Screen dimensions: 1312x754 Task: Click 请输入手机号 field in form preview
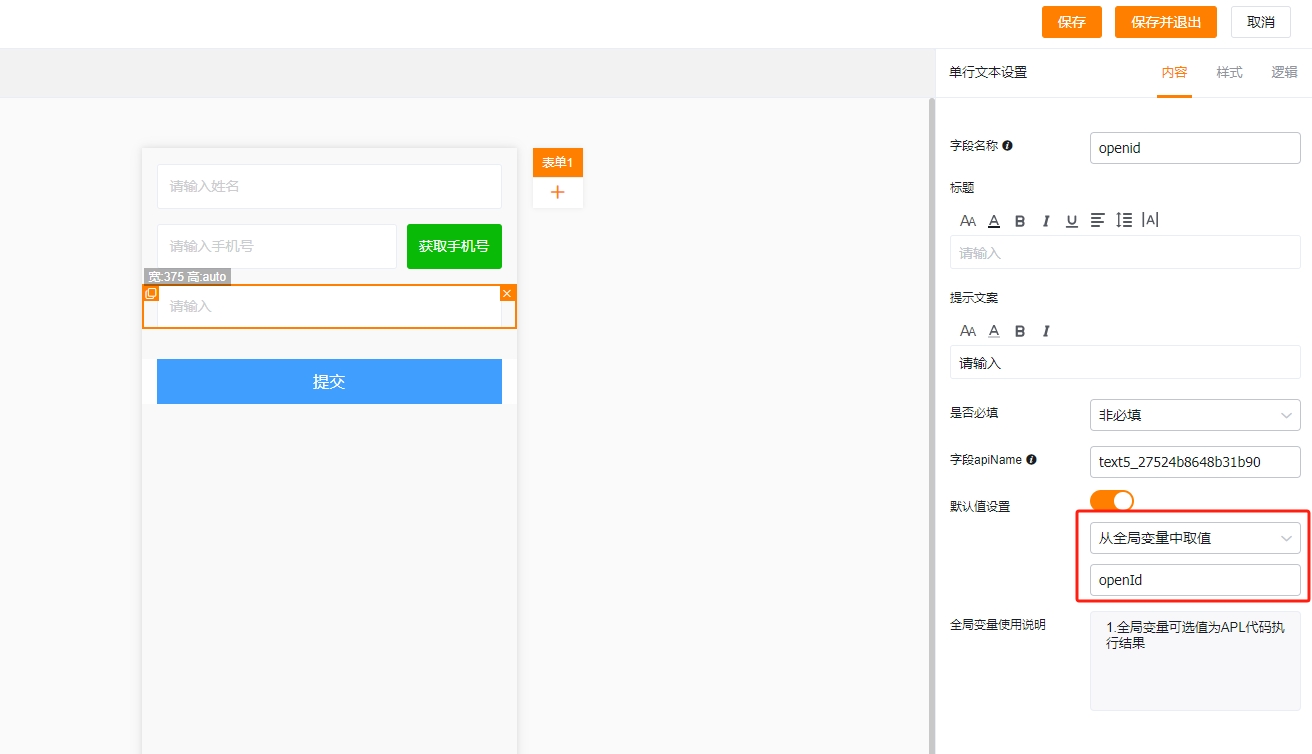tap(277, 246)
